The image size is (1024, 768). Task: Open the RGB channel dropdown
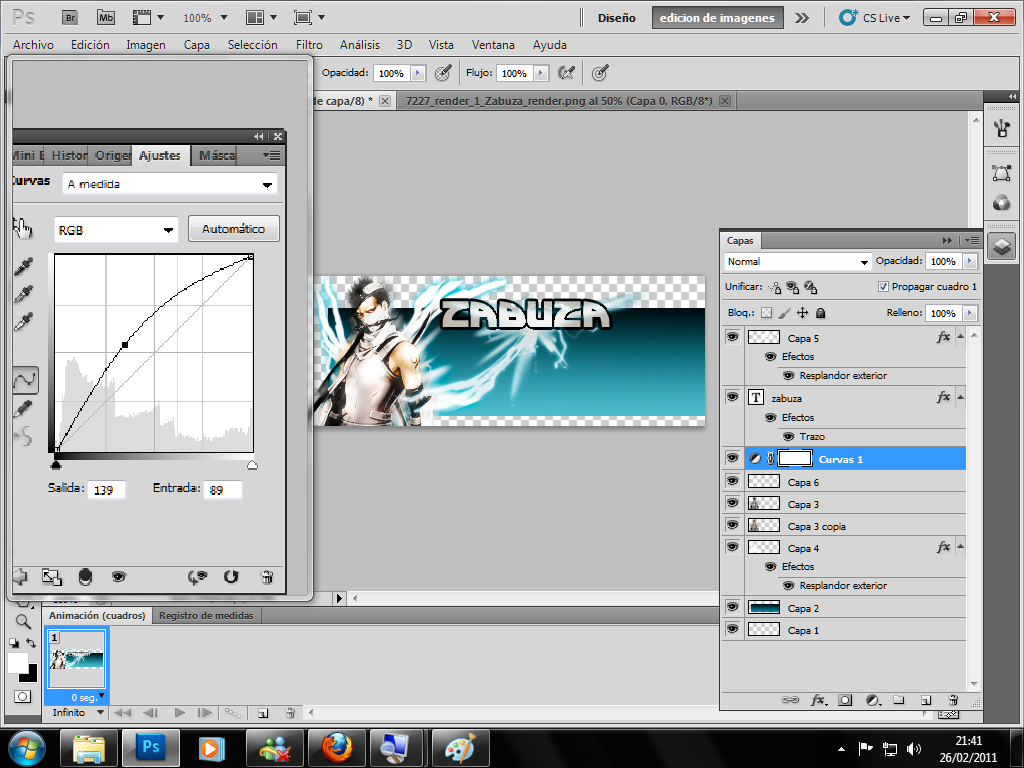point(116,230)
